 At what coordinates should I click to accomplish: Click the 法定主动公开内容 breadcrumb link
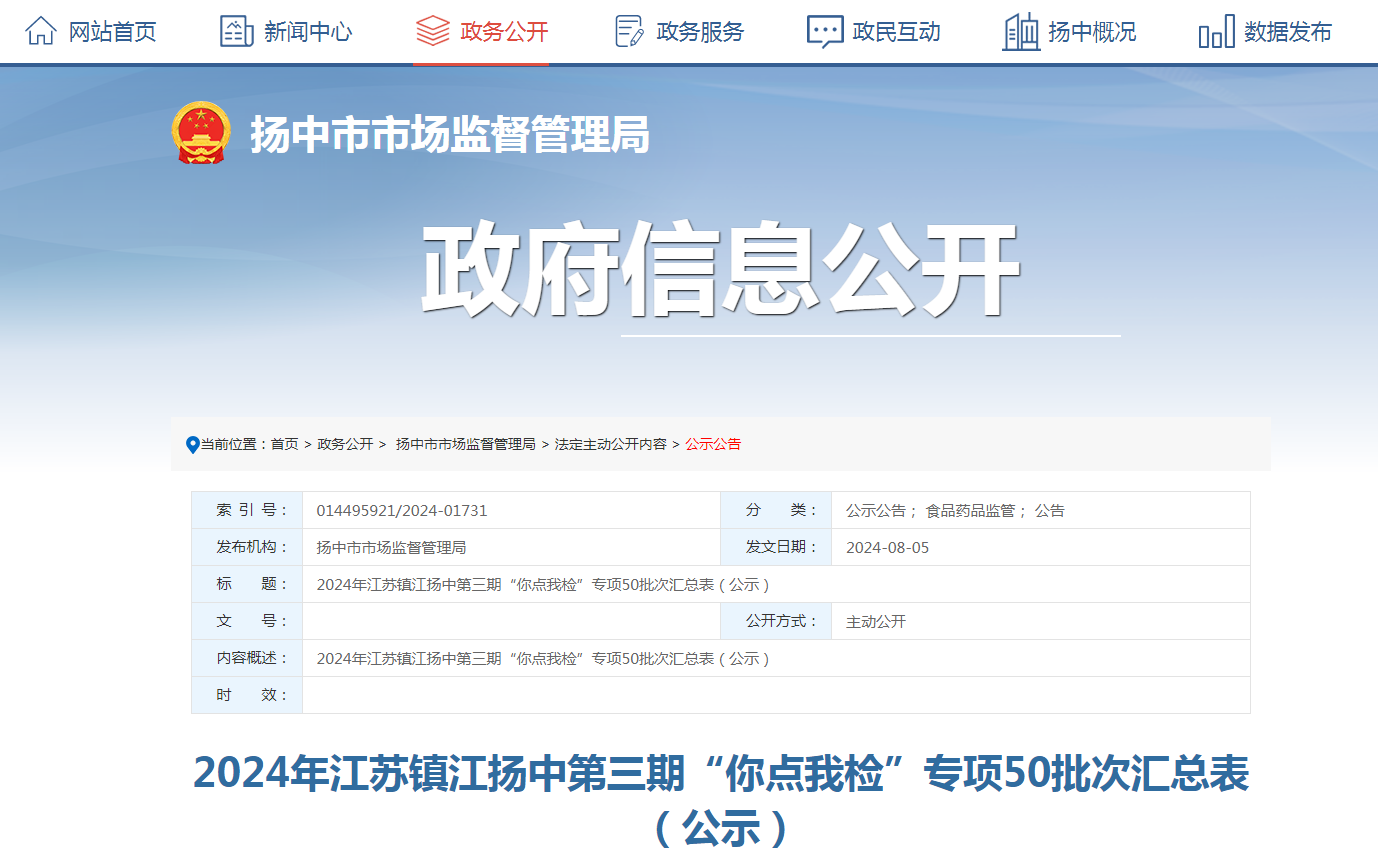click(x=611, y=444)
